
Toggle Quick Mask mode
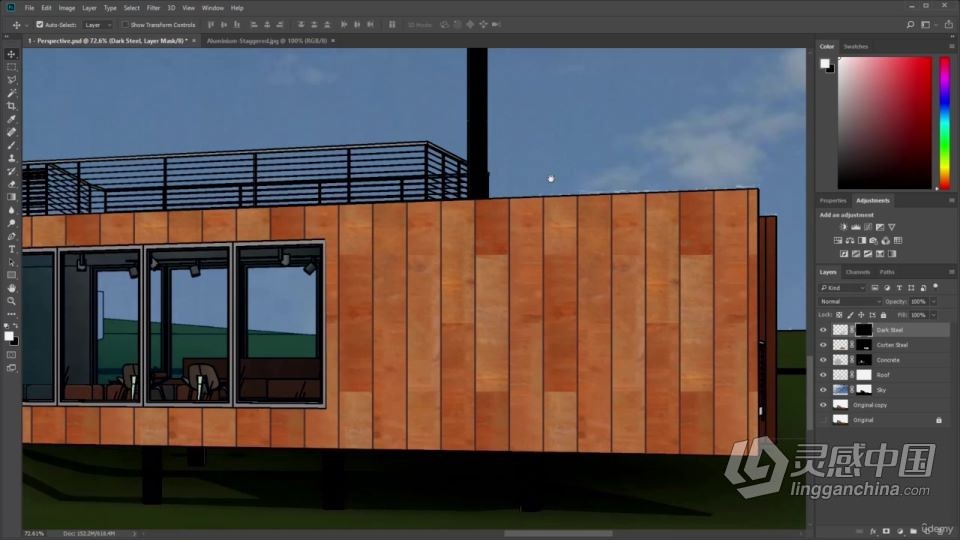point(11,355)
